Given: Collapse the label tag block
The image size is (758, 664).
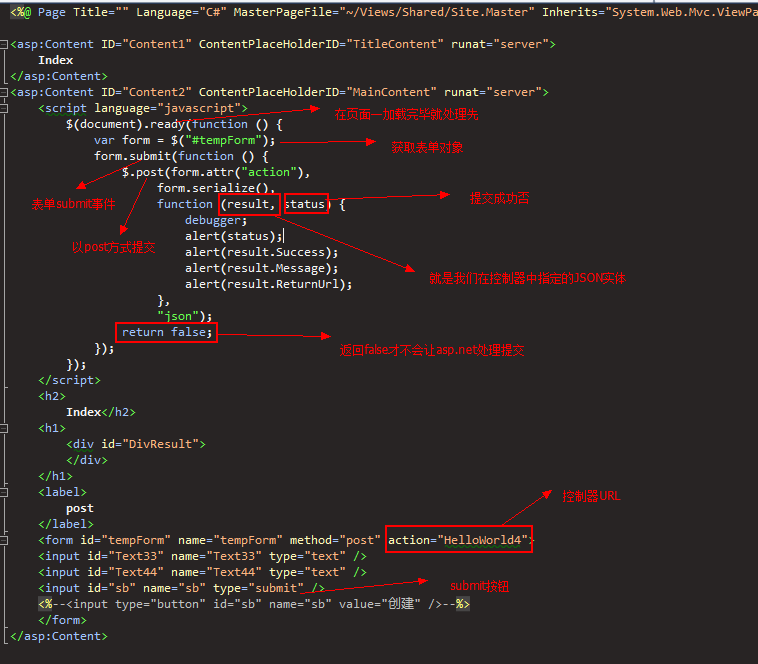Looking at the screenshot, I should [5, 492].
